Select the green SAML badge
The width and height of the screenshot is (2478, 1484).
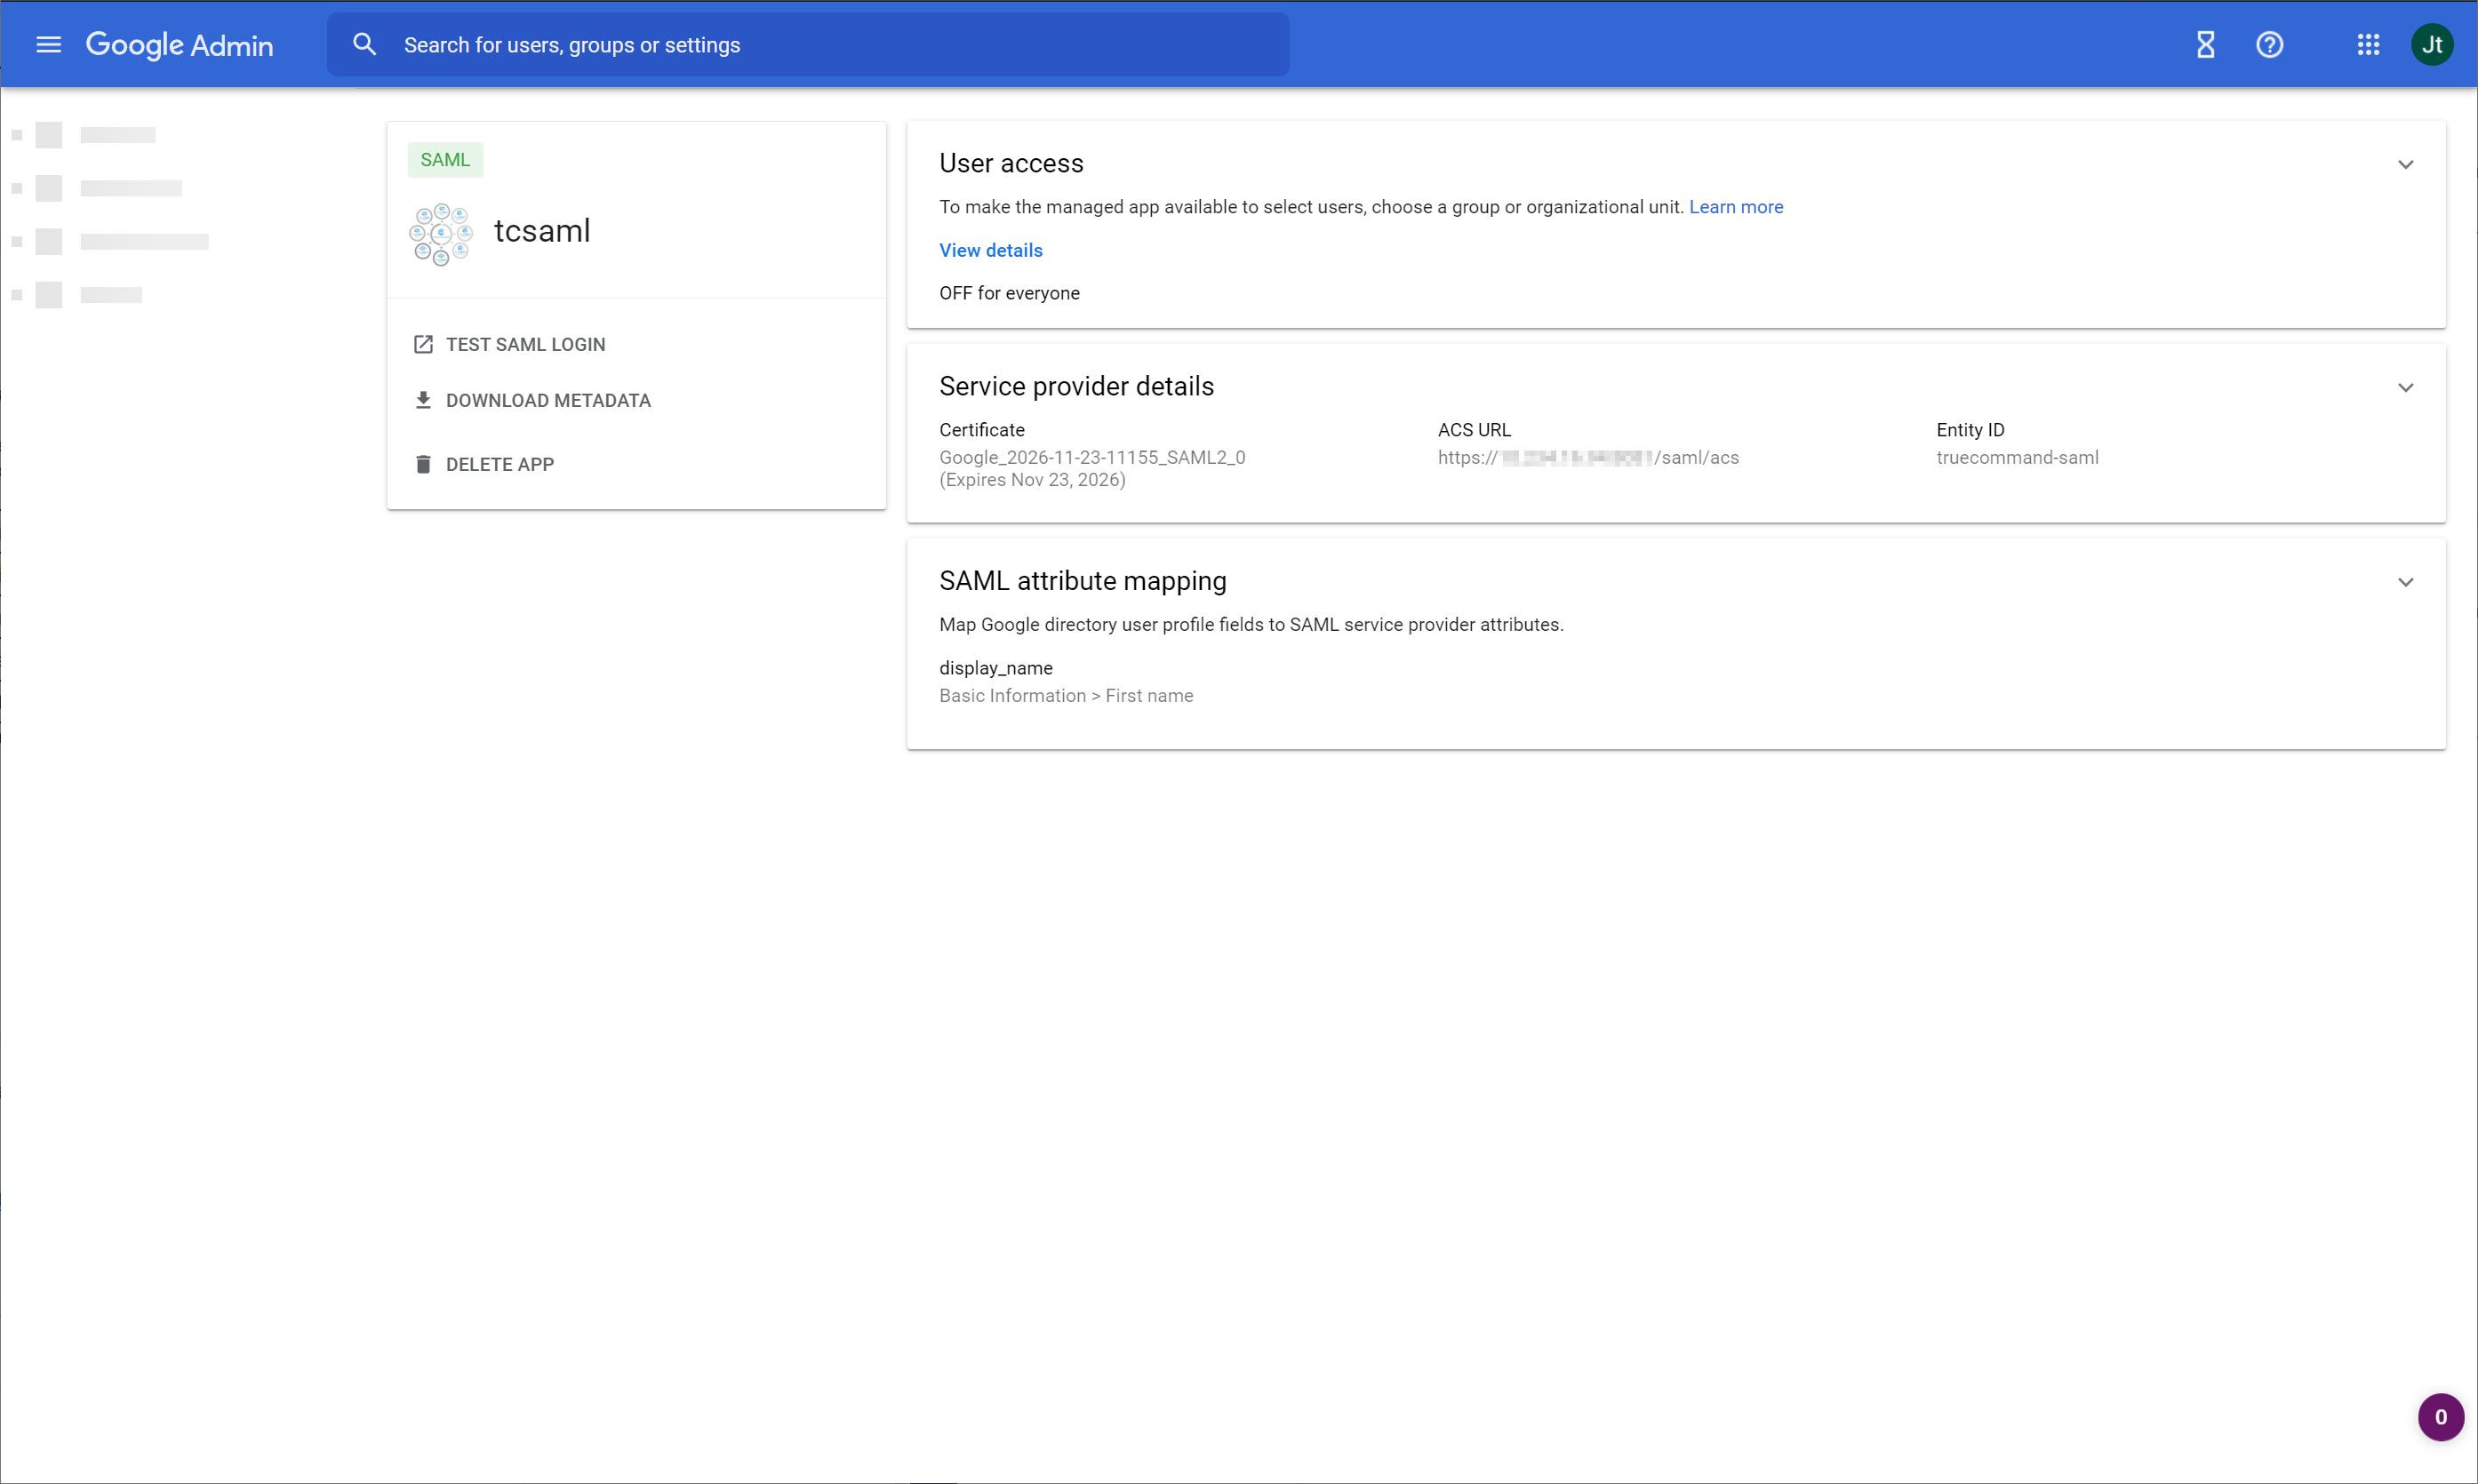[x=444, y=159]
